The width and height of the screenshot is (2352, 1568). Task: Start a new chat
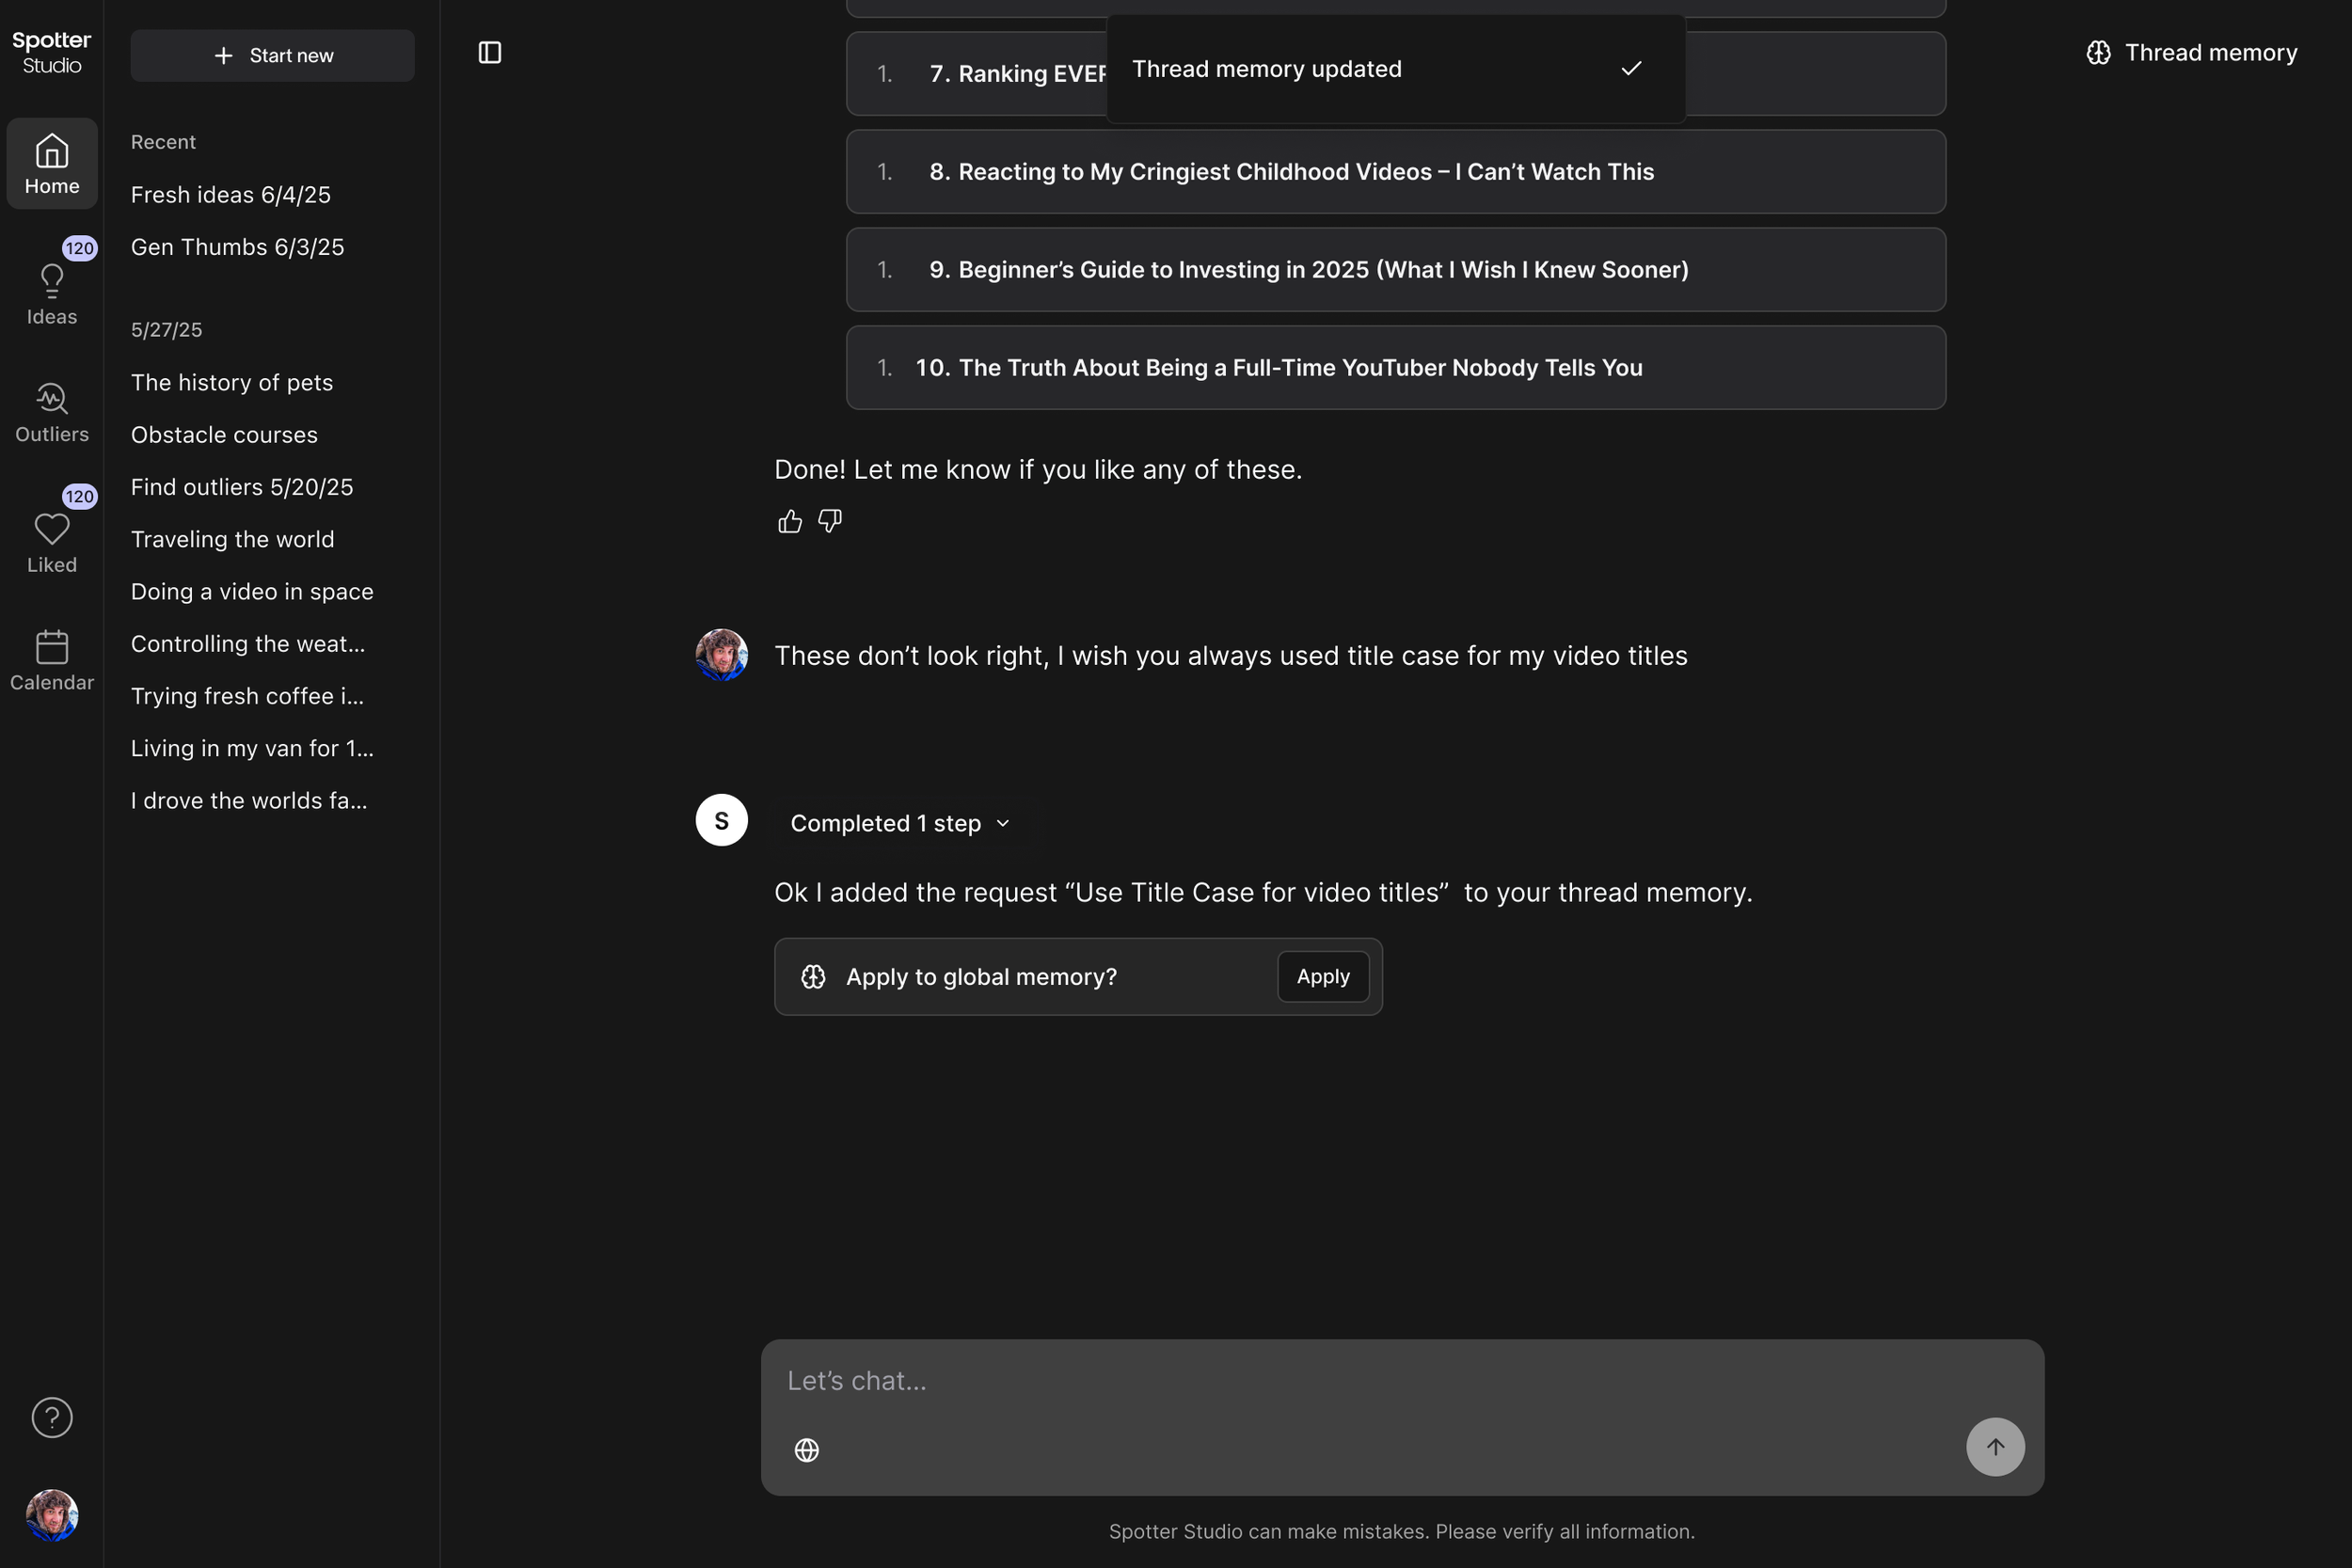tap(272, 55)
